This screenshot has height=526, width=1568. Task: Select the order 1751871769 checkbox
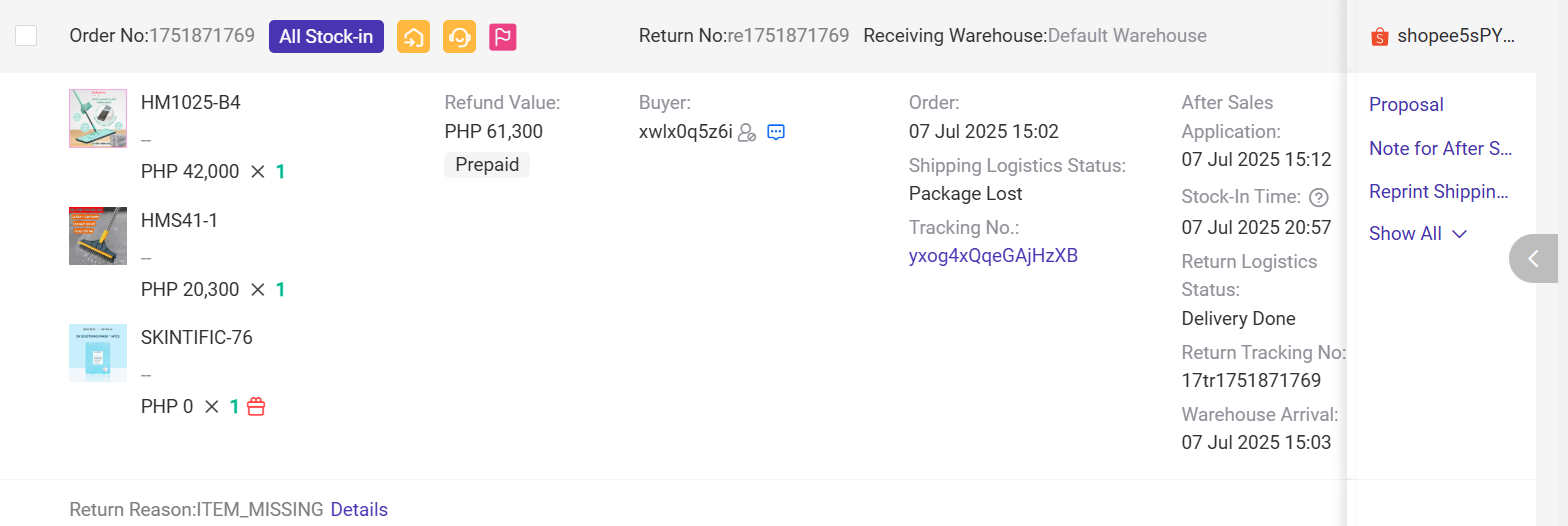tap(26, 36)
